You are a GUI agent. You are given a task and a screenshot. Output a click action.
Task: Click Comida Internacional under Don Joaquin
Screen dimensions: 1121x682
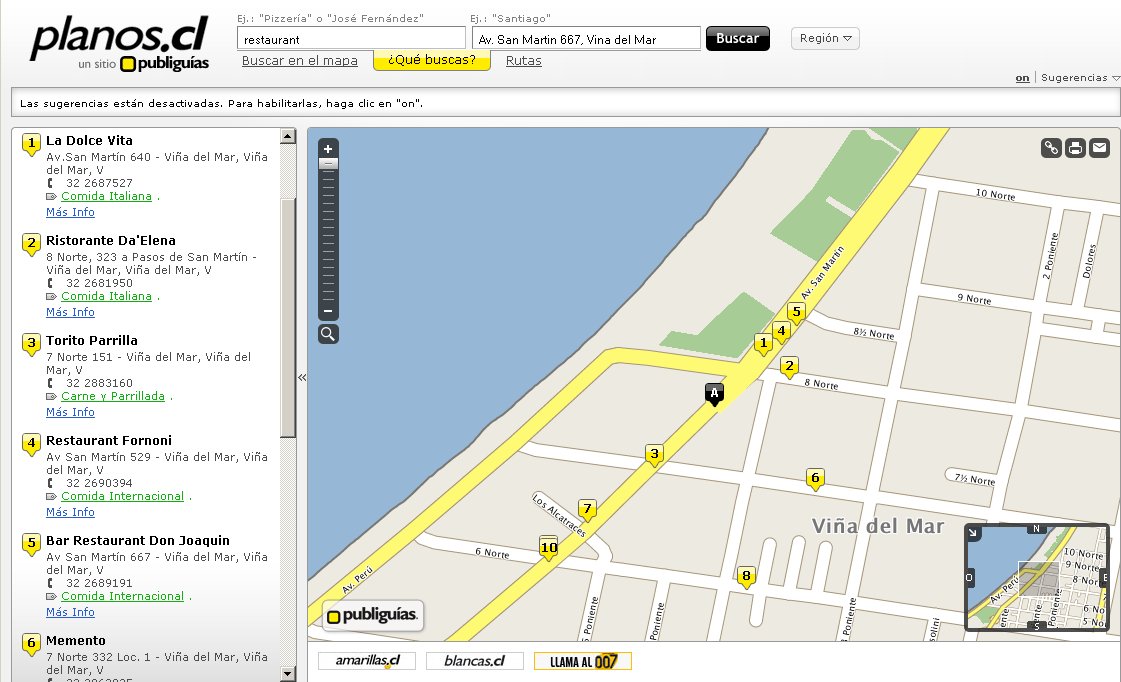122,597
